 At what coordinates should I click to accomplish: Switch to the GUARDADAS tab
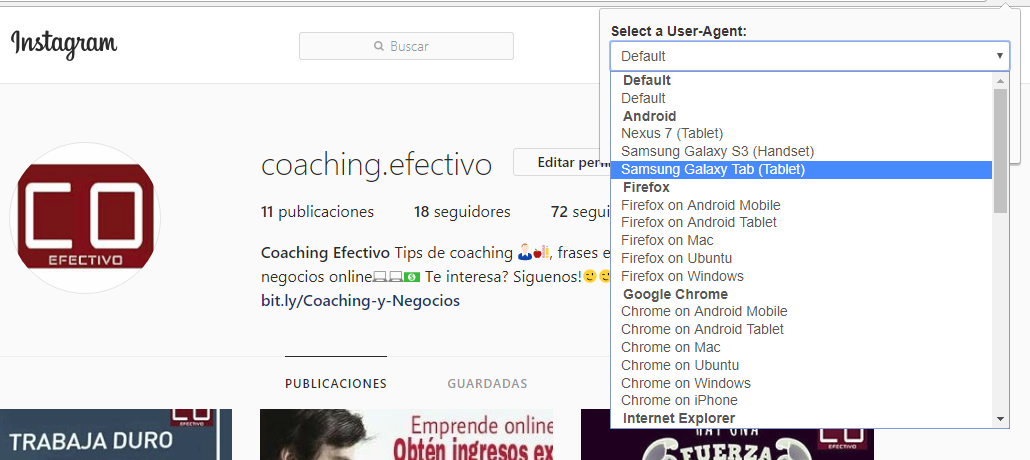click(487, 383)
